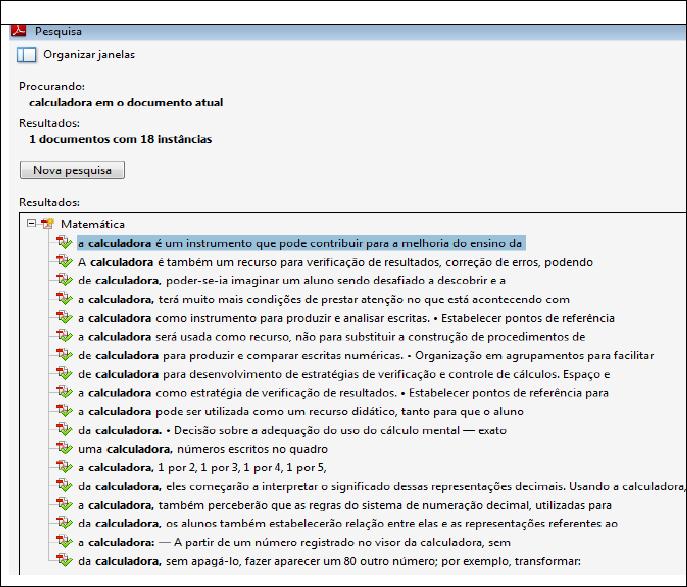Open result 'a calculadora, terá muito mais condições'

point(324,299)
